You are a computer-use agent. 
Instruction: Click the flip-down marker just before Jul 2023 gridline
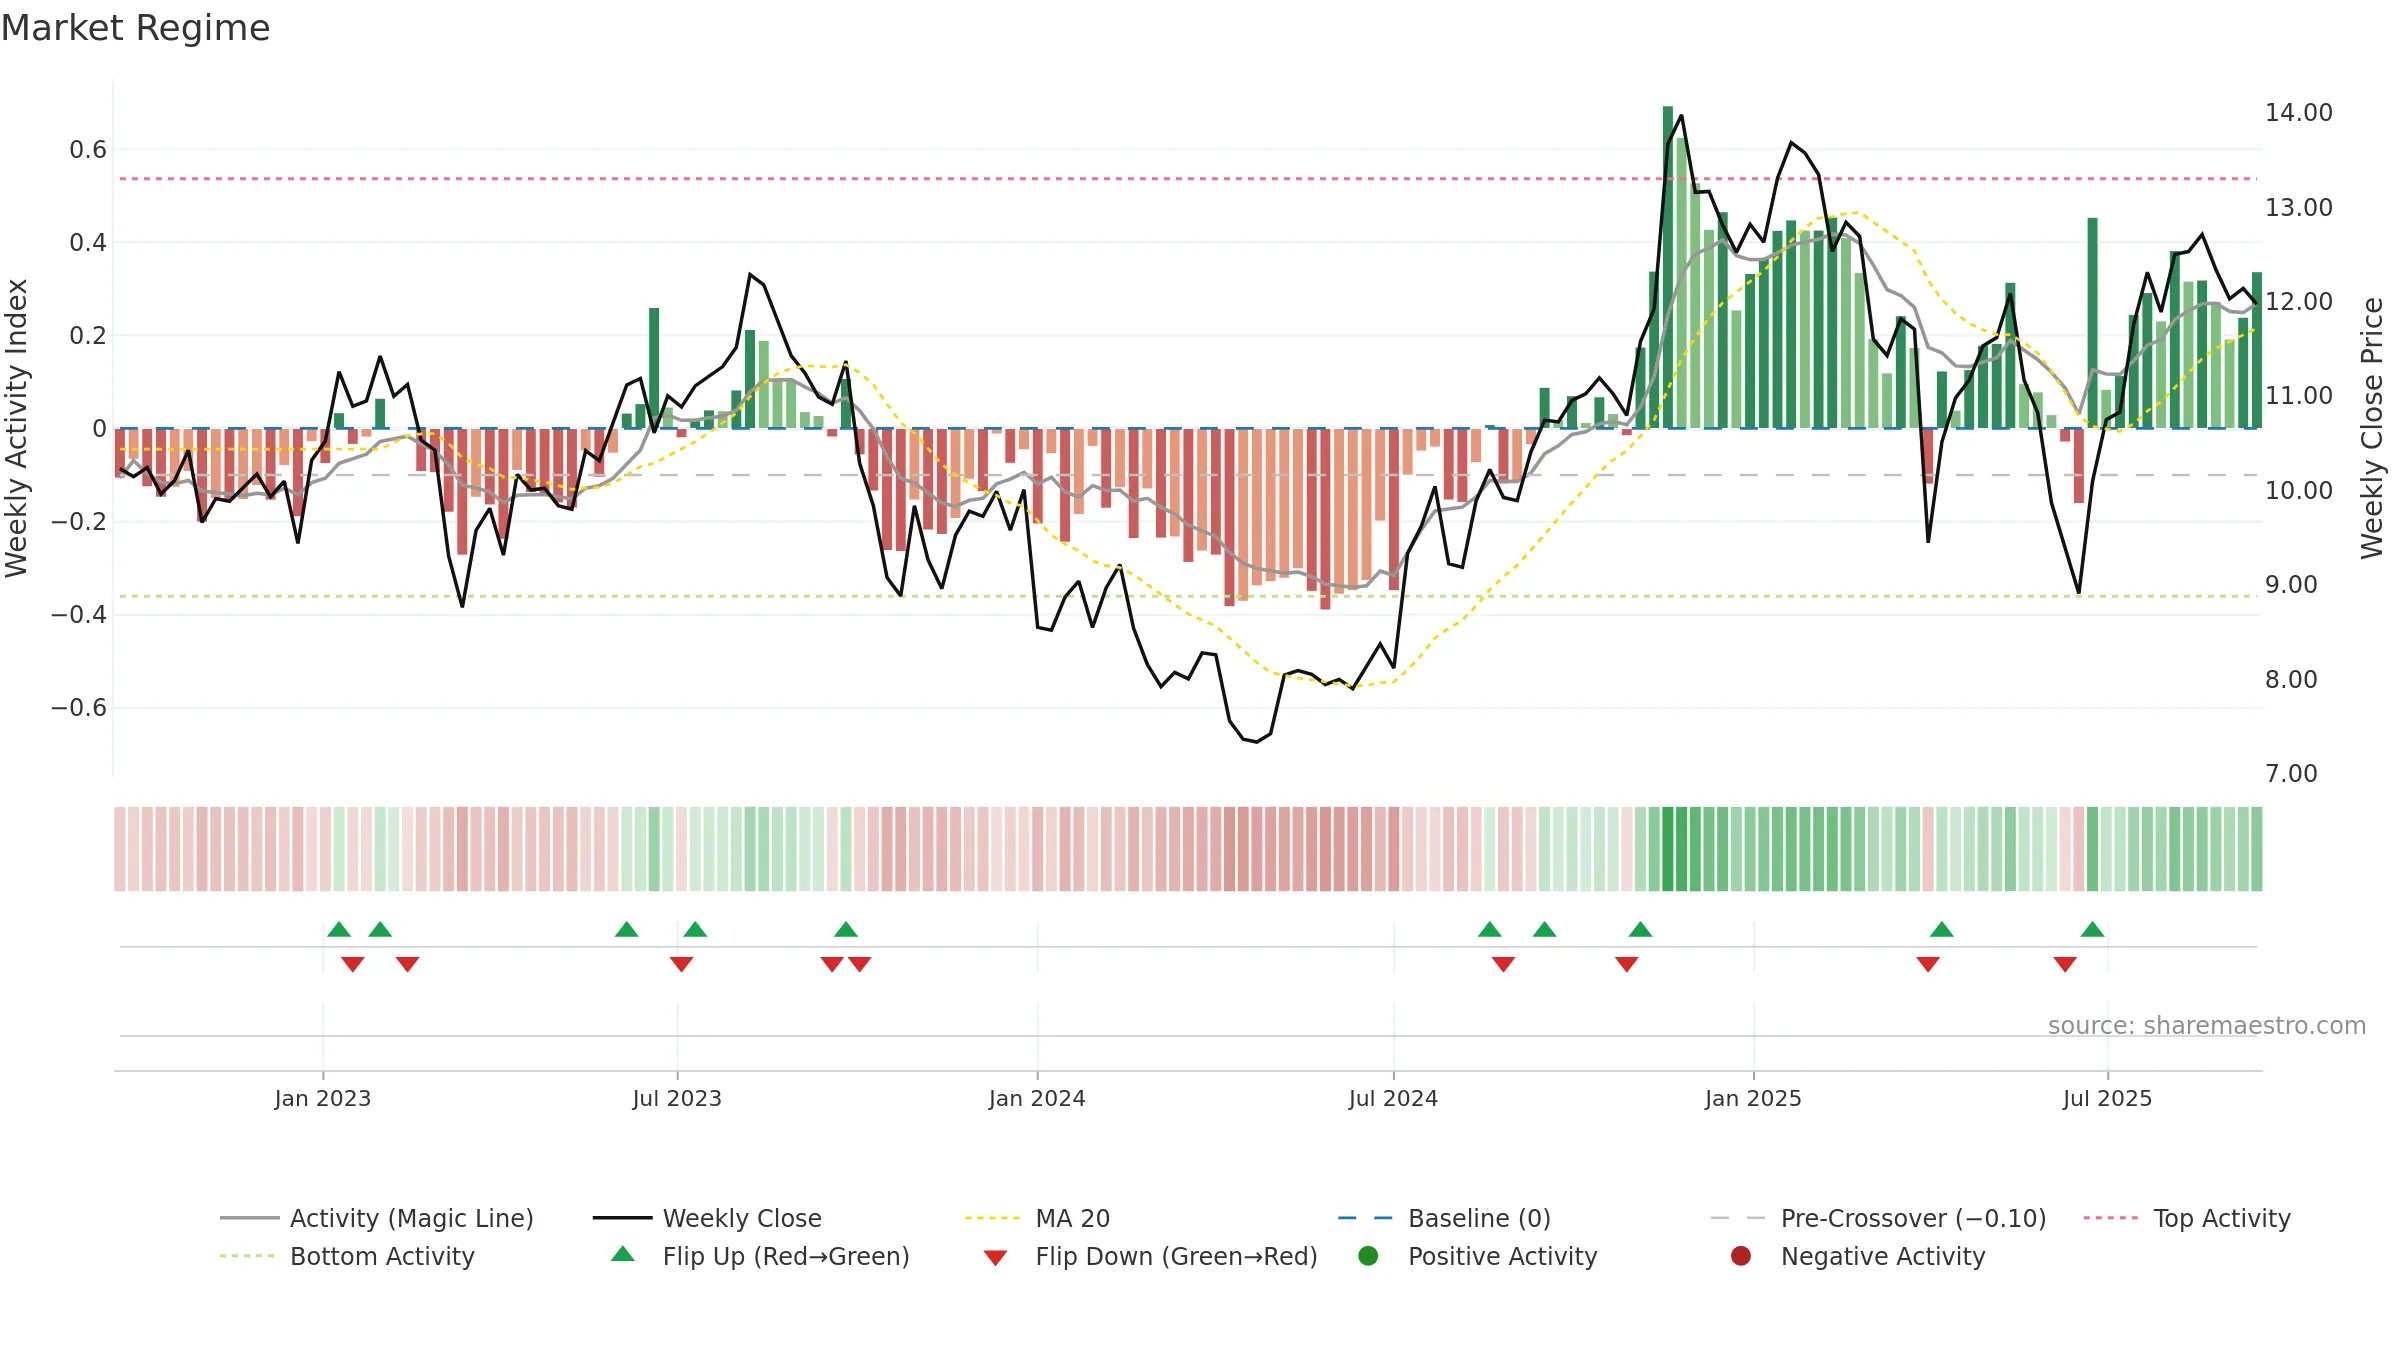681,964
